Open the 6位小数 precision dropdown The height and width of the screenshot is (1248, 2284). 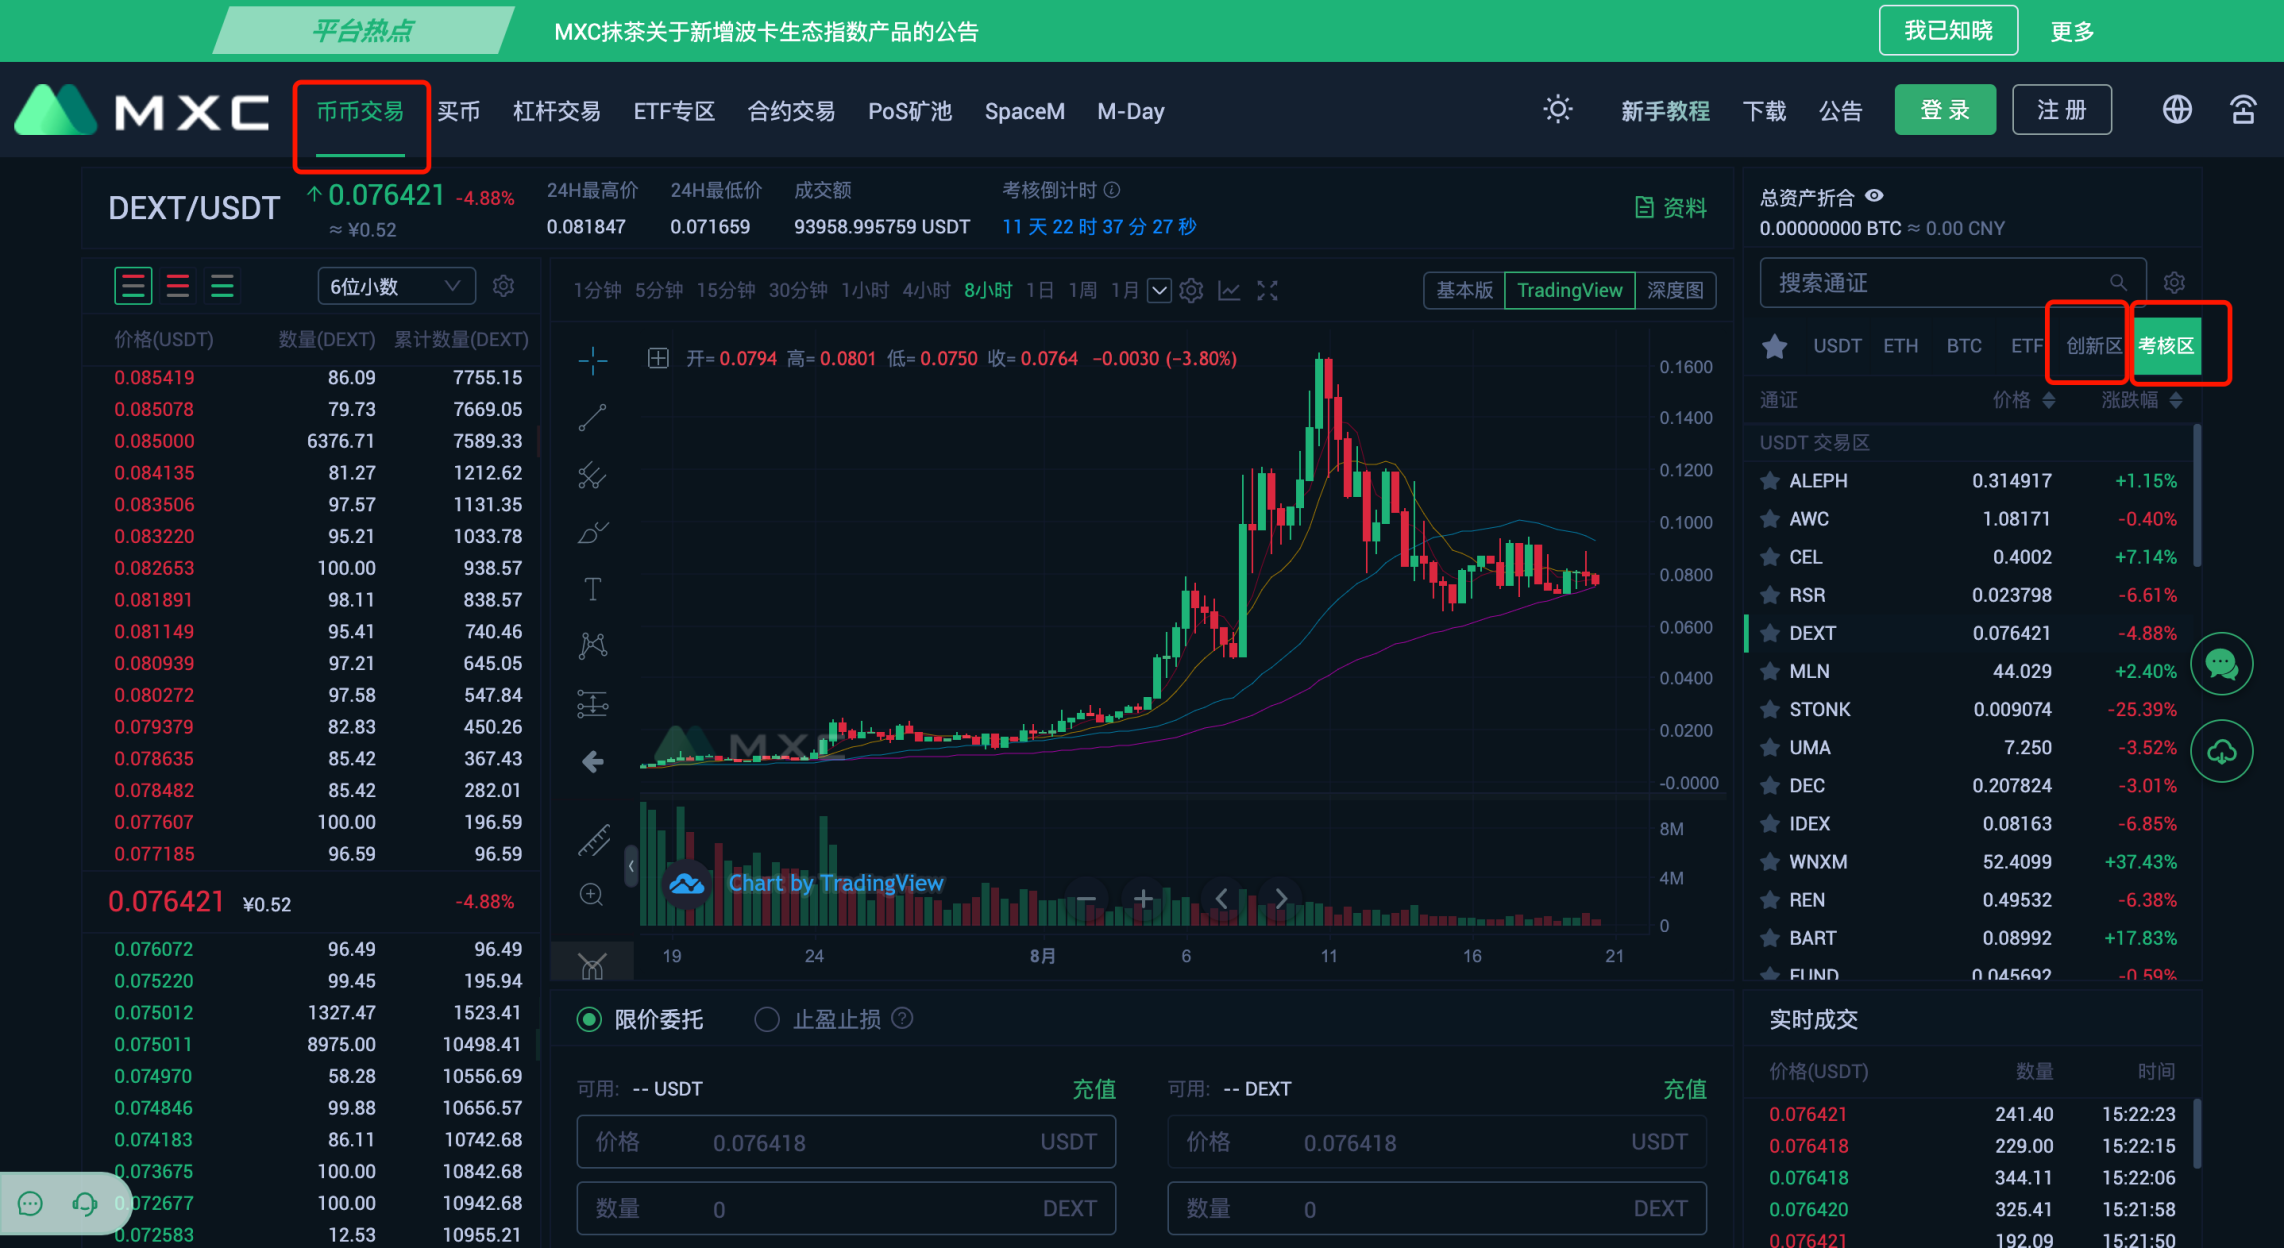pyautogui.click(x=395, y=285)
